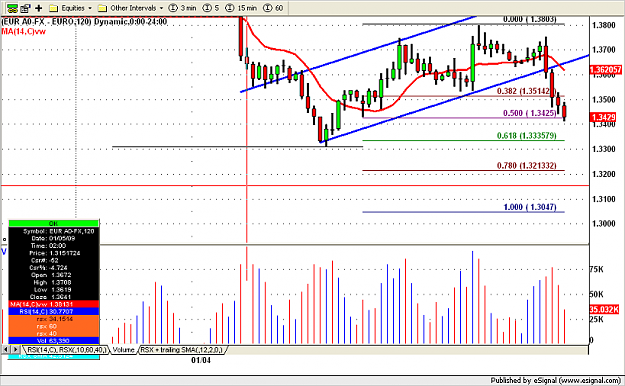625x386 pixels.
Task: Open the Other Intervals folder dropdown
Action: point(131,8)
